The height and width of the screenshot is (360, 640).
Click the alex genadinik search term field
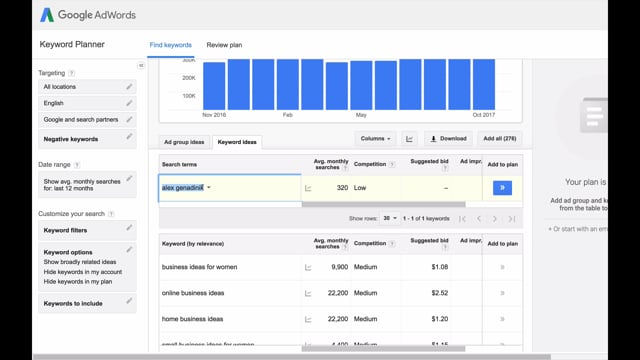pos(230,188)
